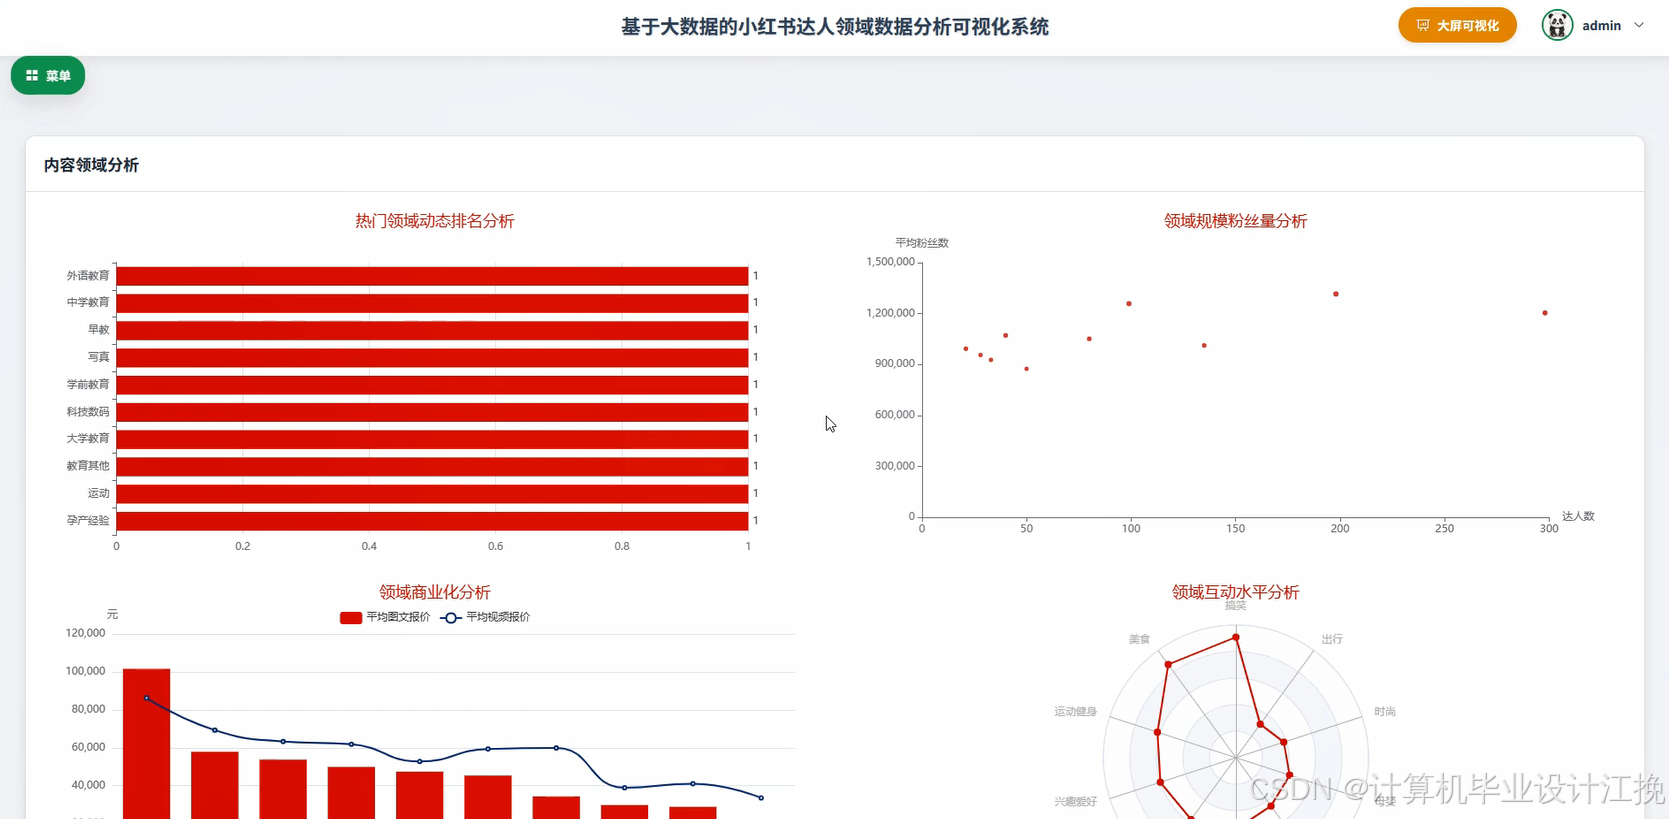Viewport: 1669px width, 819px height.
Task: Click the tallest red bar in 商业化 chart
Action: [x=146, y=743]
